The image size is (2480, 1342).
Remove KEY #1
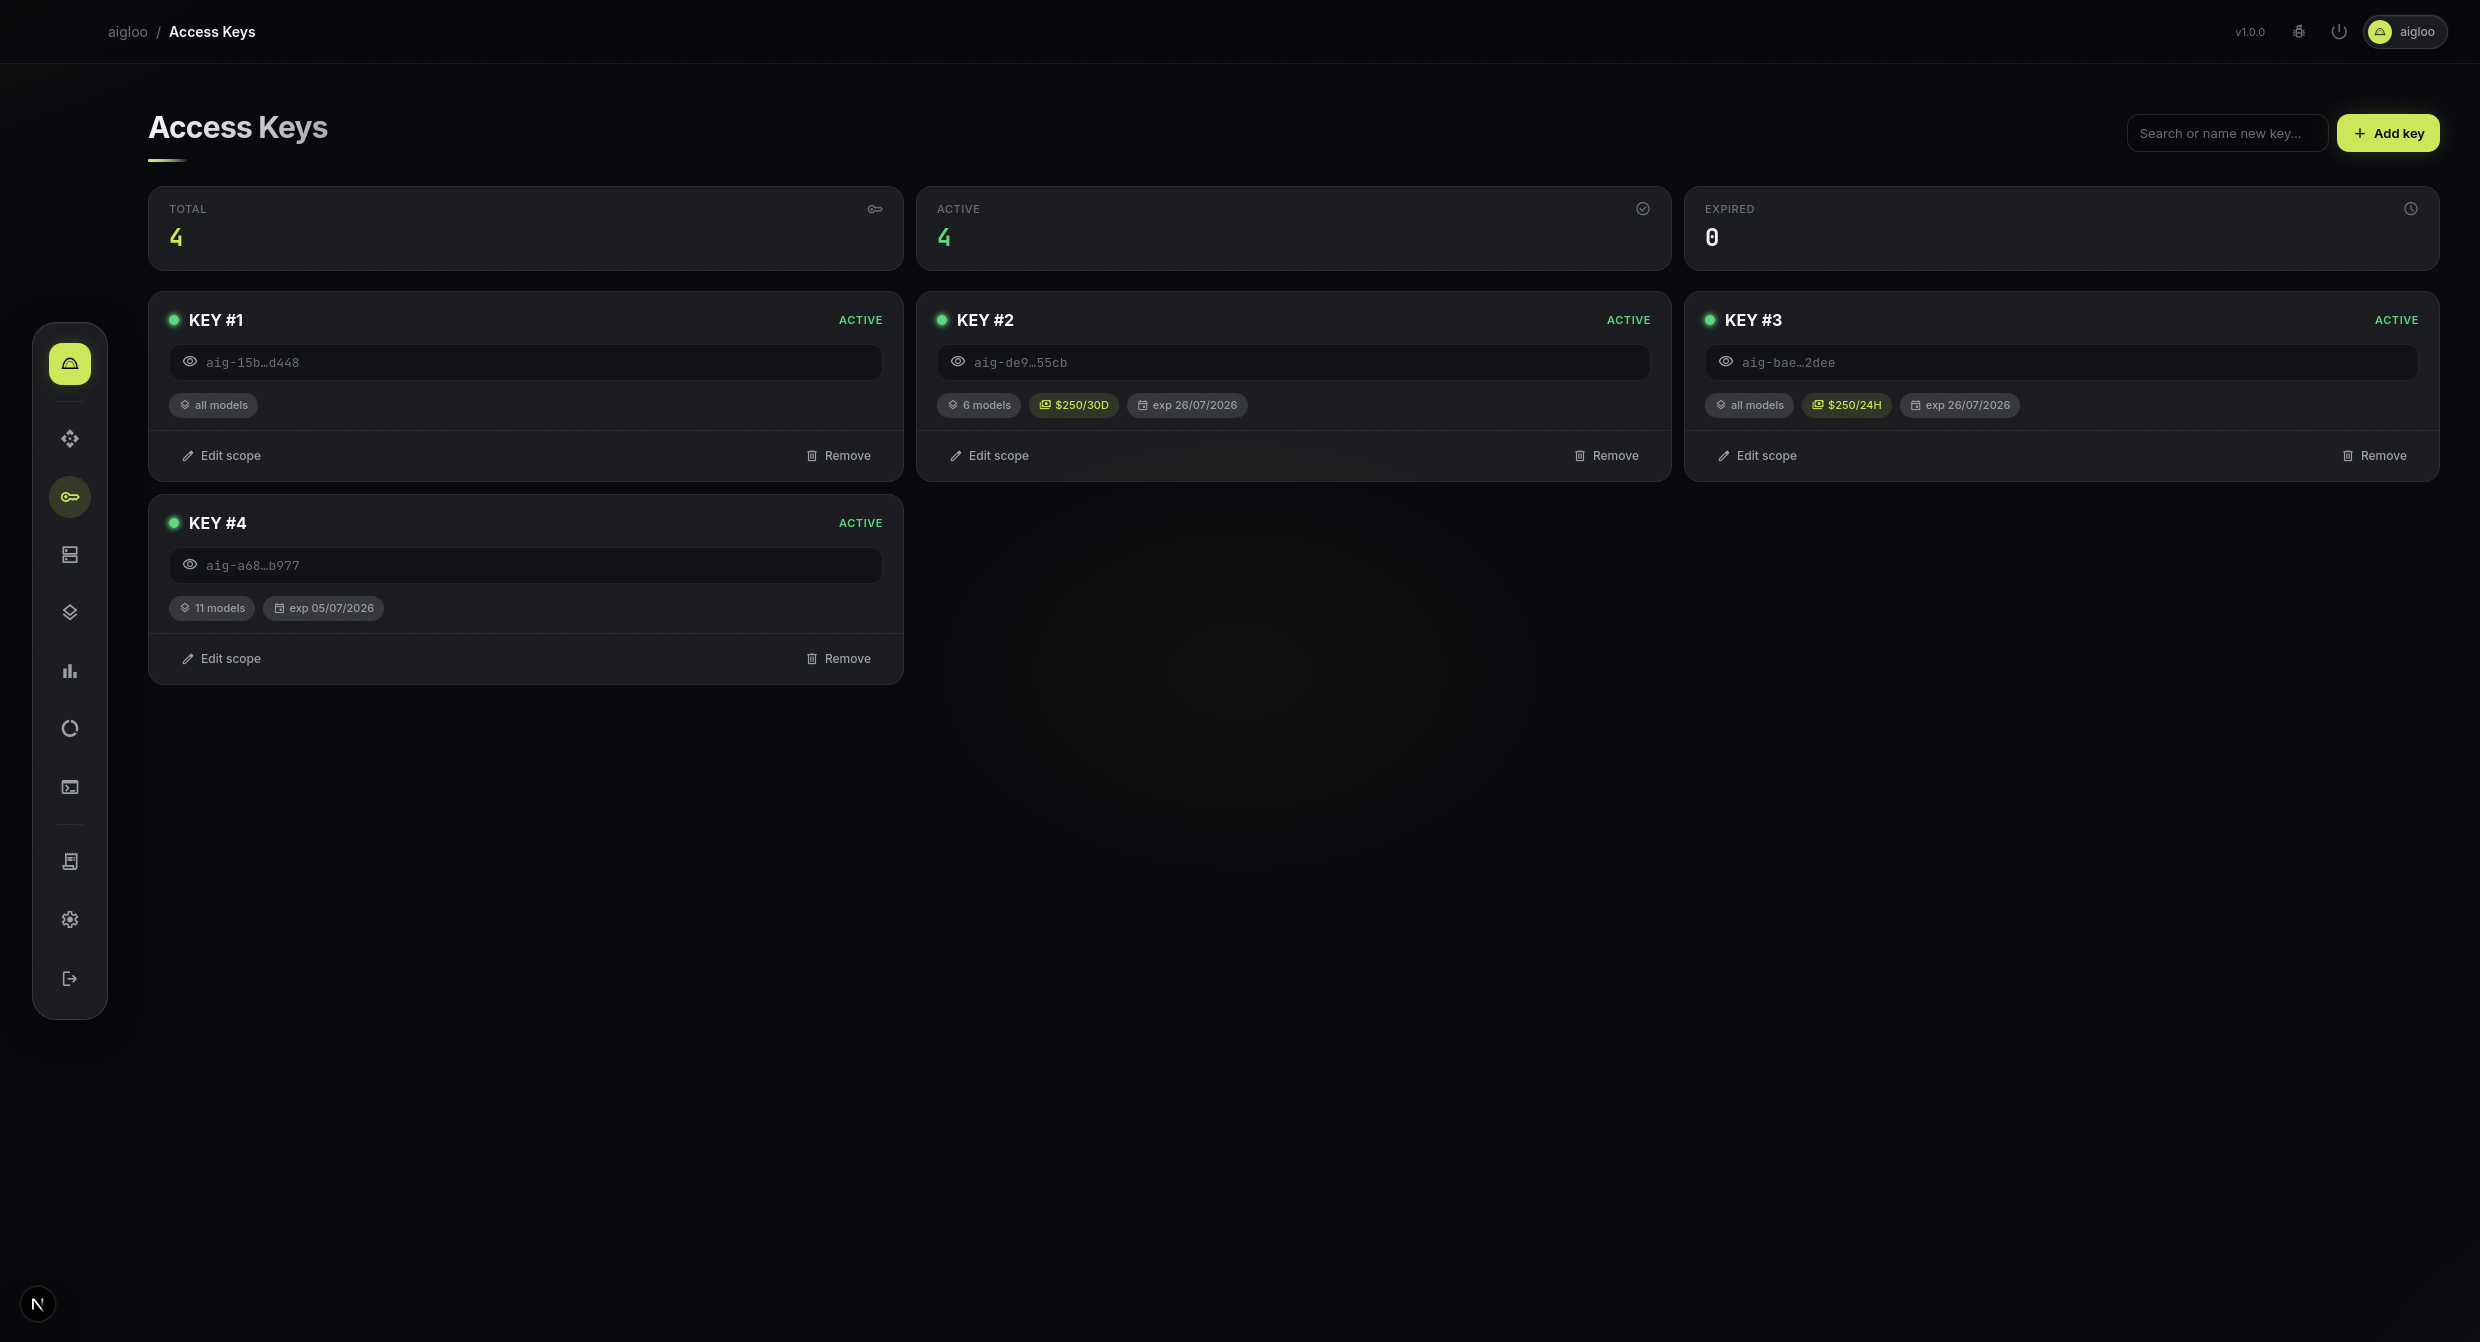pos(838,456)
